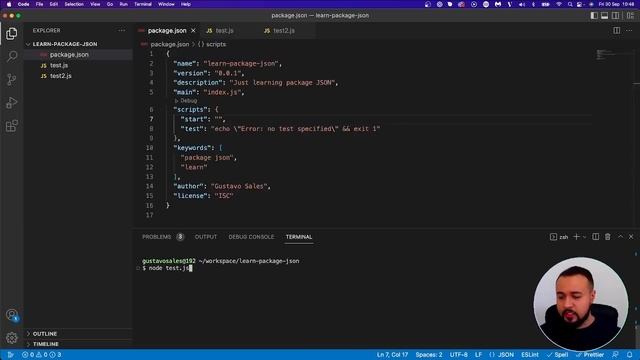Screen dimensions: 640x360
Task: Open notifications bell icon
Action: pyautogui.click(x=630, y=355)
